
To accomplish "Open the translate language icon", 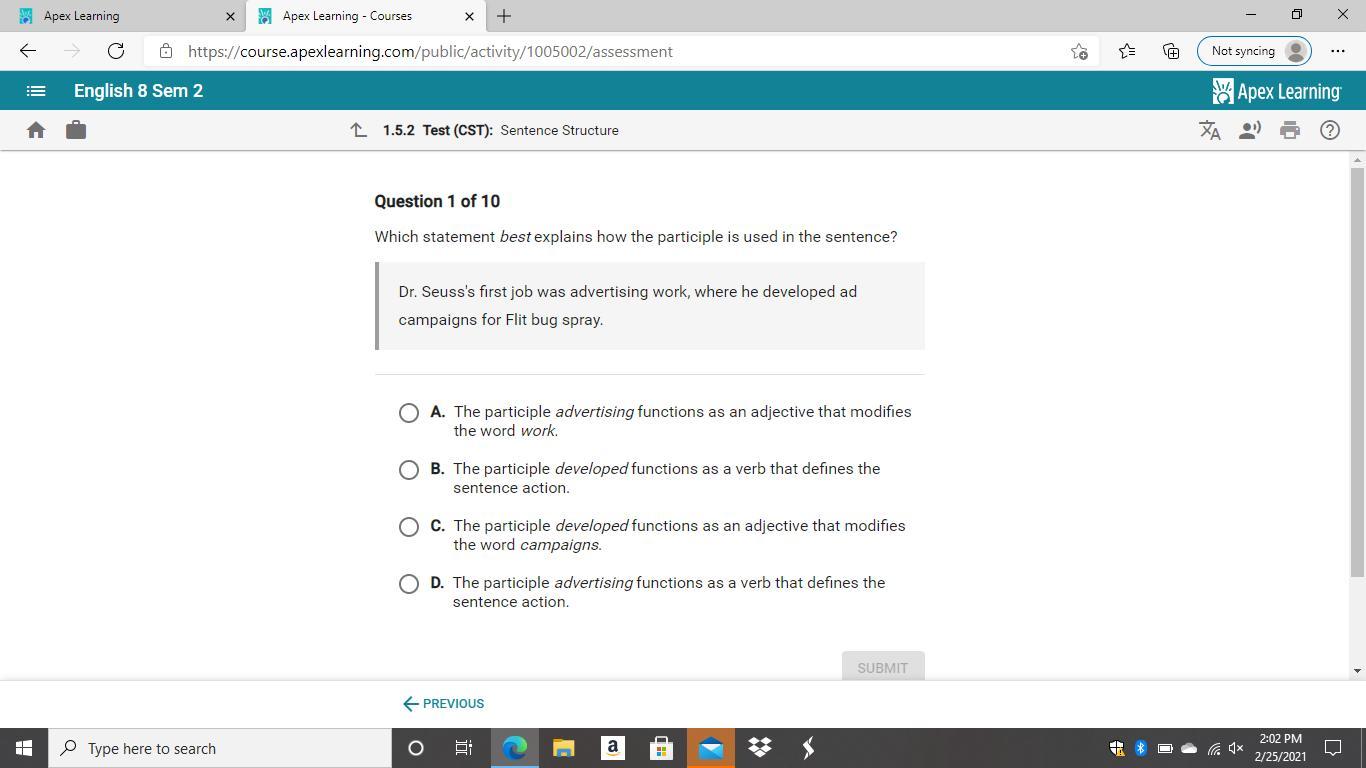I will point(1210,130).
